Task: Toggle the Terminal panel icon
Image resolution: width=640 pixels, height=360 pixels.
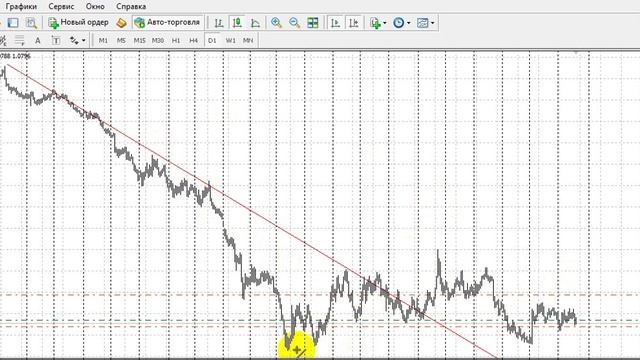Action: pos(13,23)
